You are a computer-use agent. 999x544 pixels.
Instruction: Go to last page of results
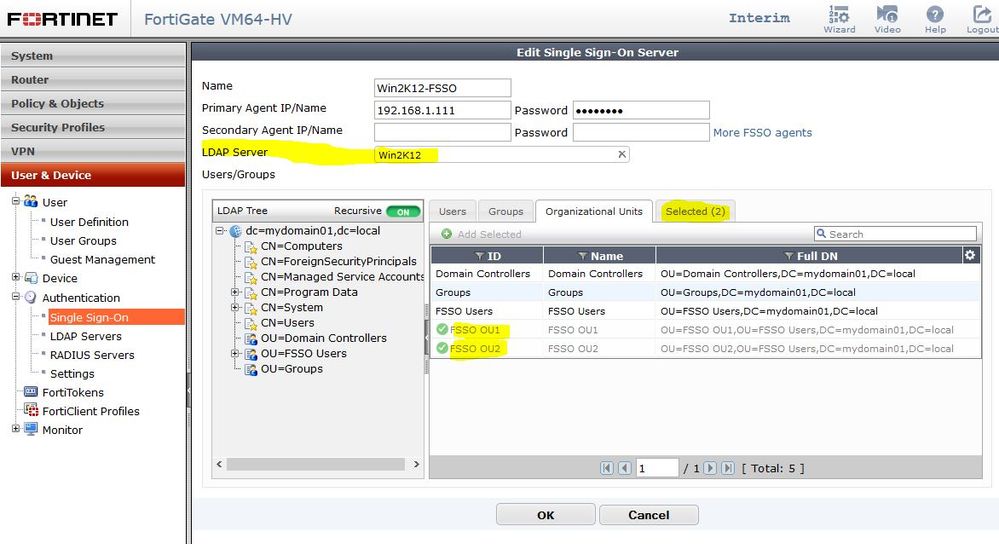(x=728, y=468)
